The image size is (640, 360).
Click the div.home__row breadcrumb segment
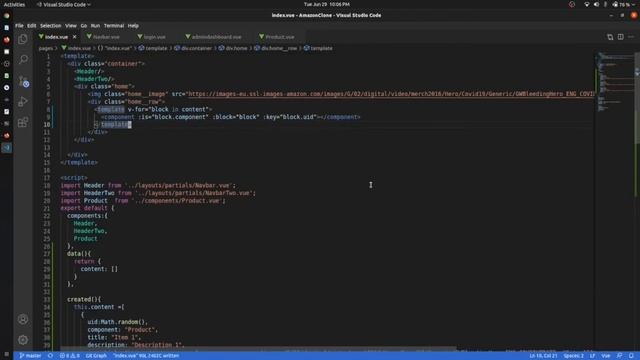tap(276, 48)
